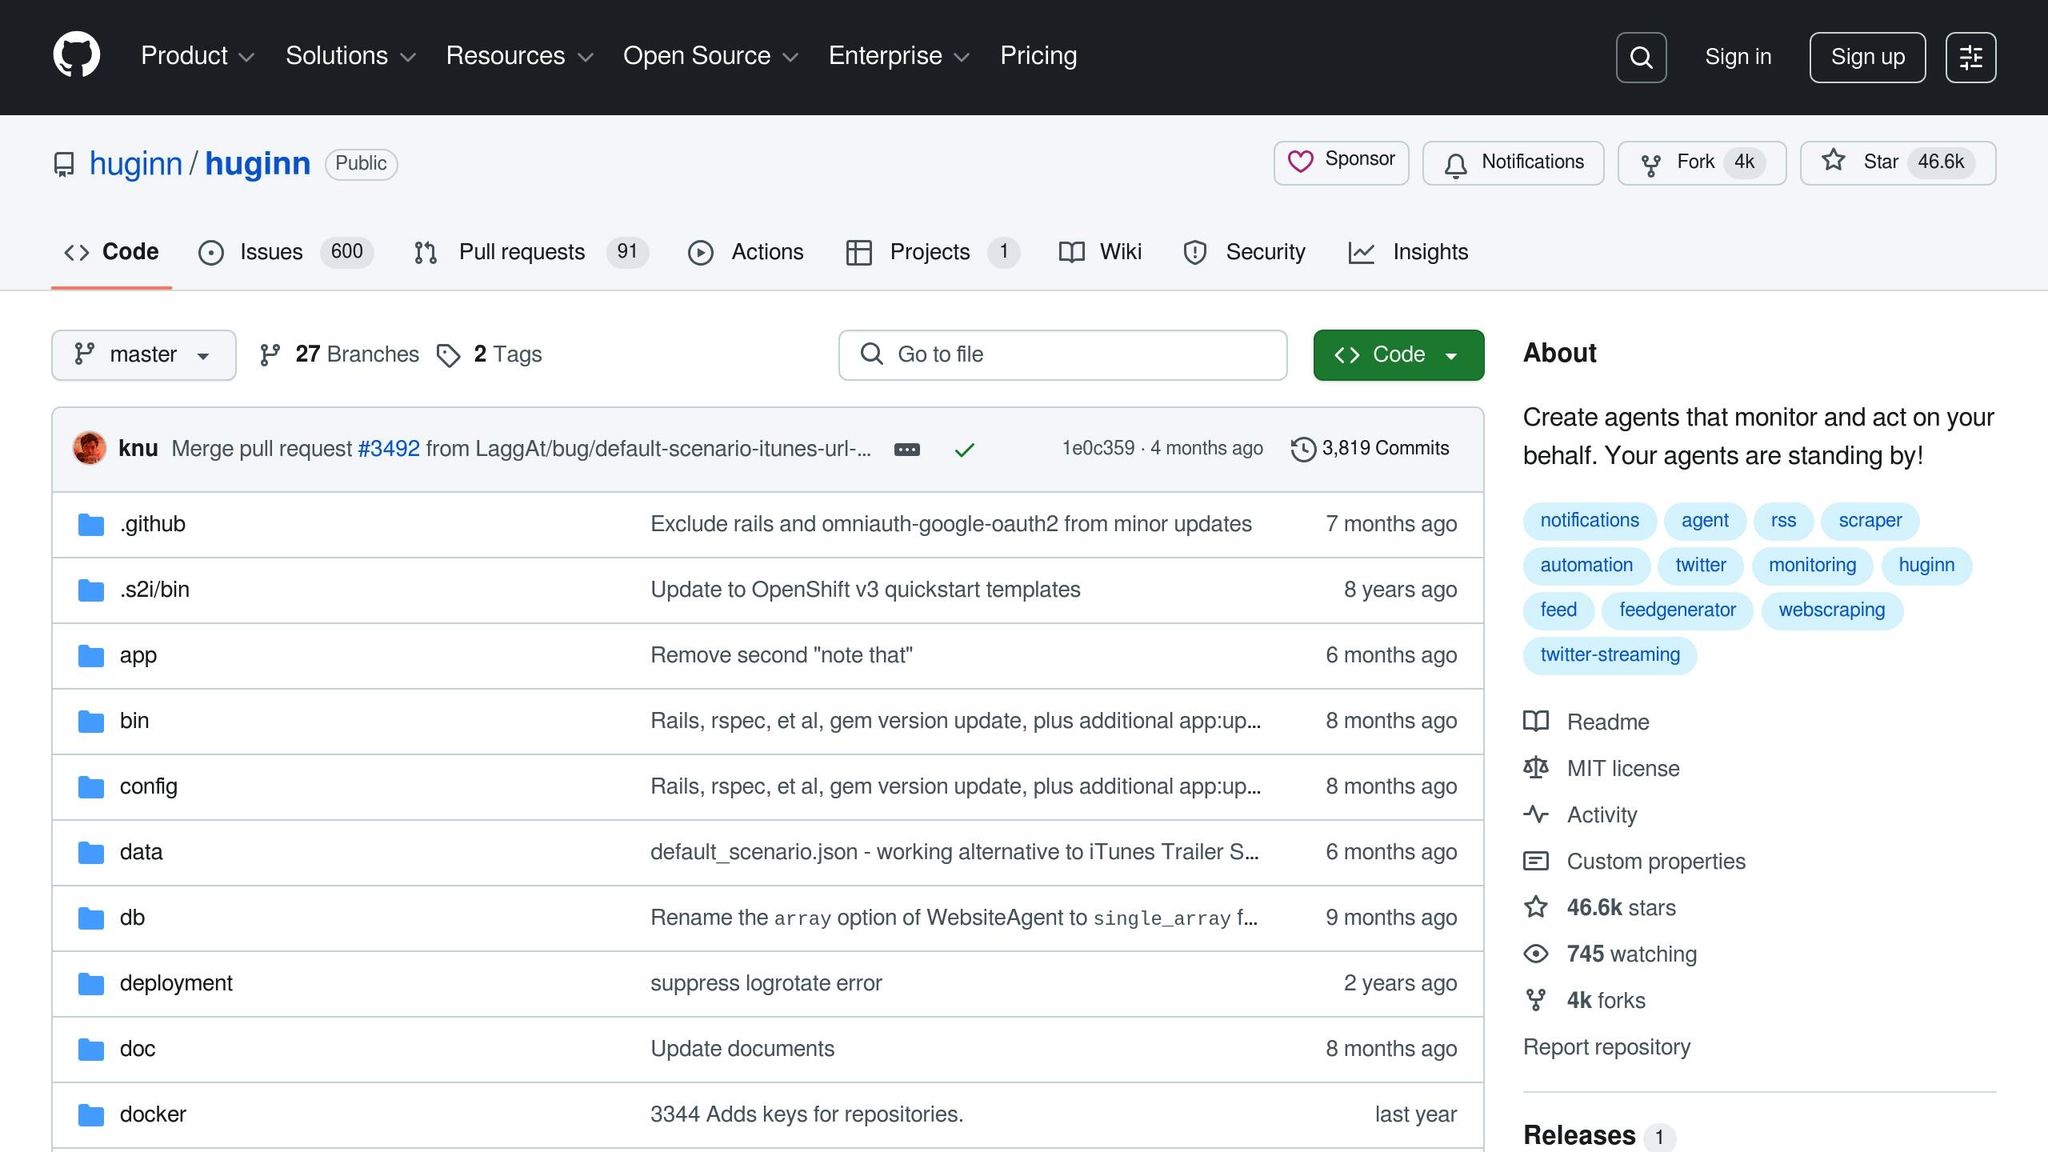This screenshot has height=1152, width=2048.
Task: Switch to the Issues tab
Action: (285, 252)
